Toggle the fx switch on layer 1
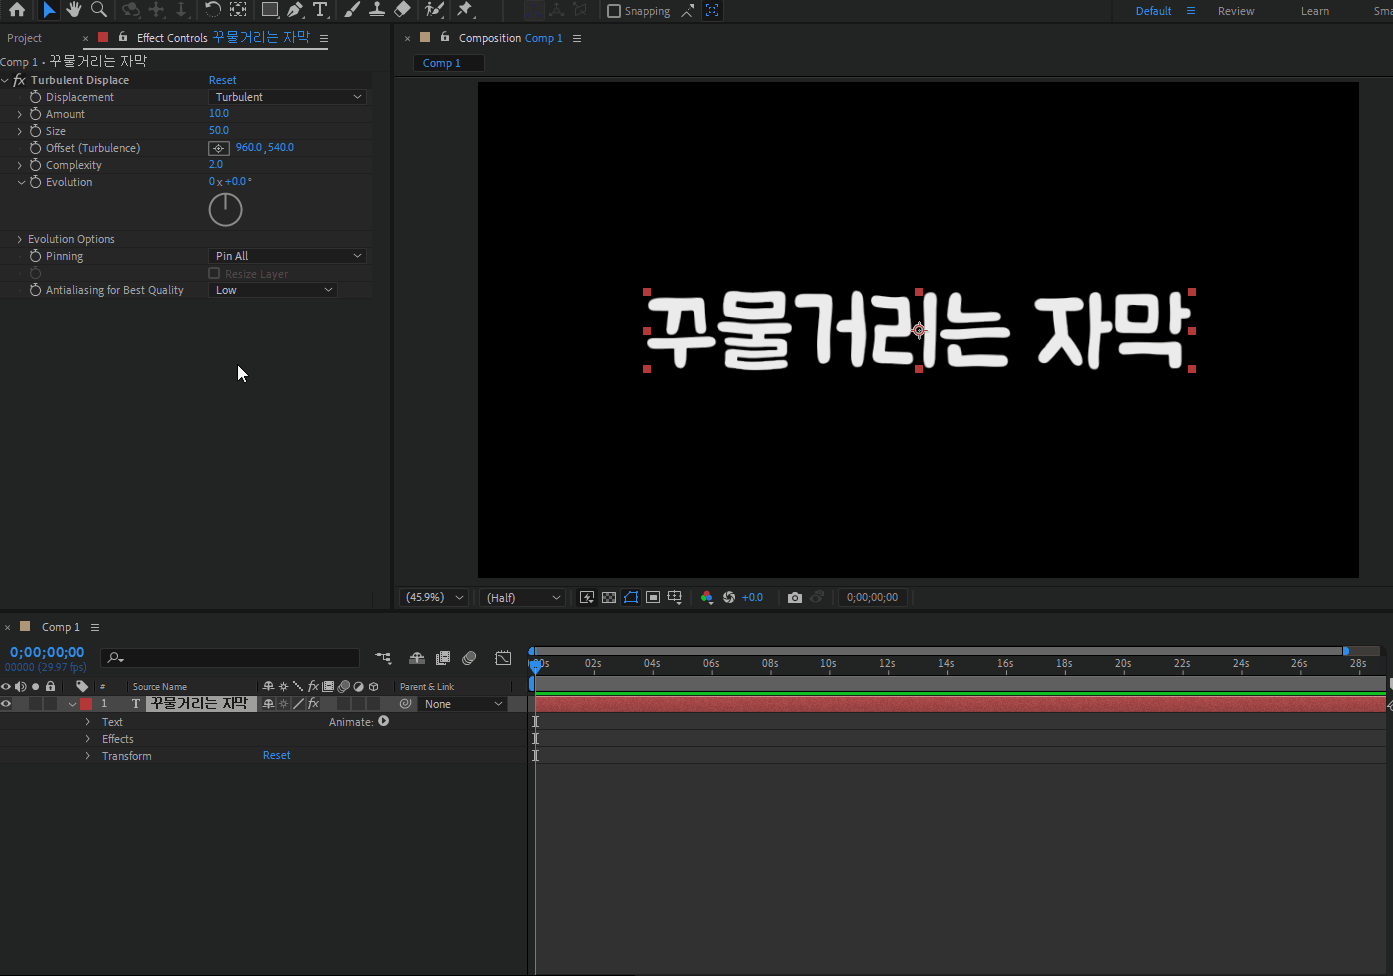This screenshot has width=1393, height=976. click(x=313, y=704)
